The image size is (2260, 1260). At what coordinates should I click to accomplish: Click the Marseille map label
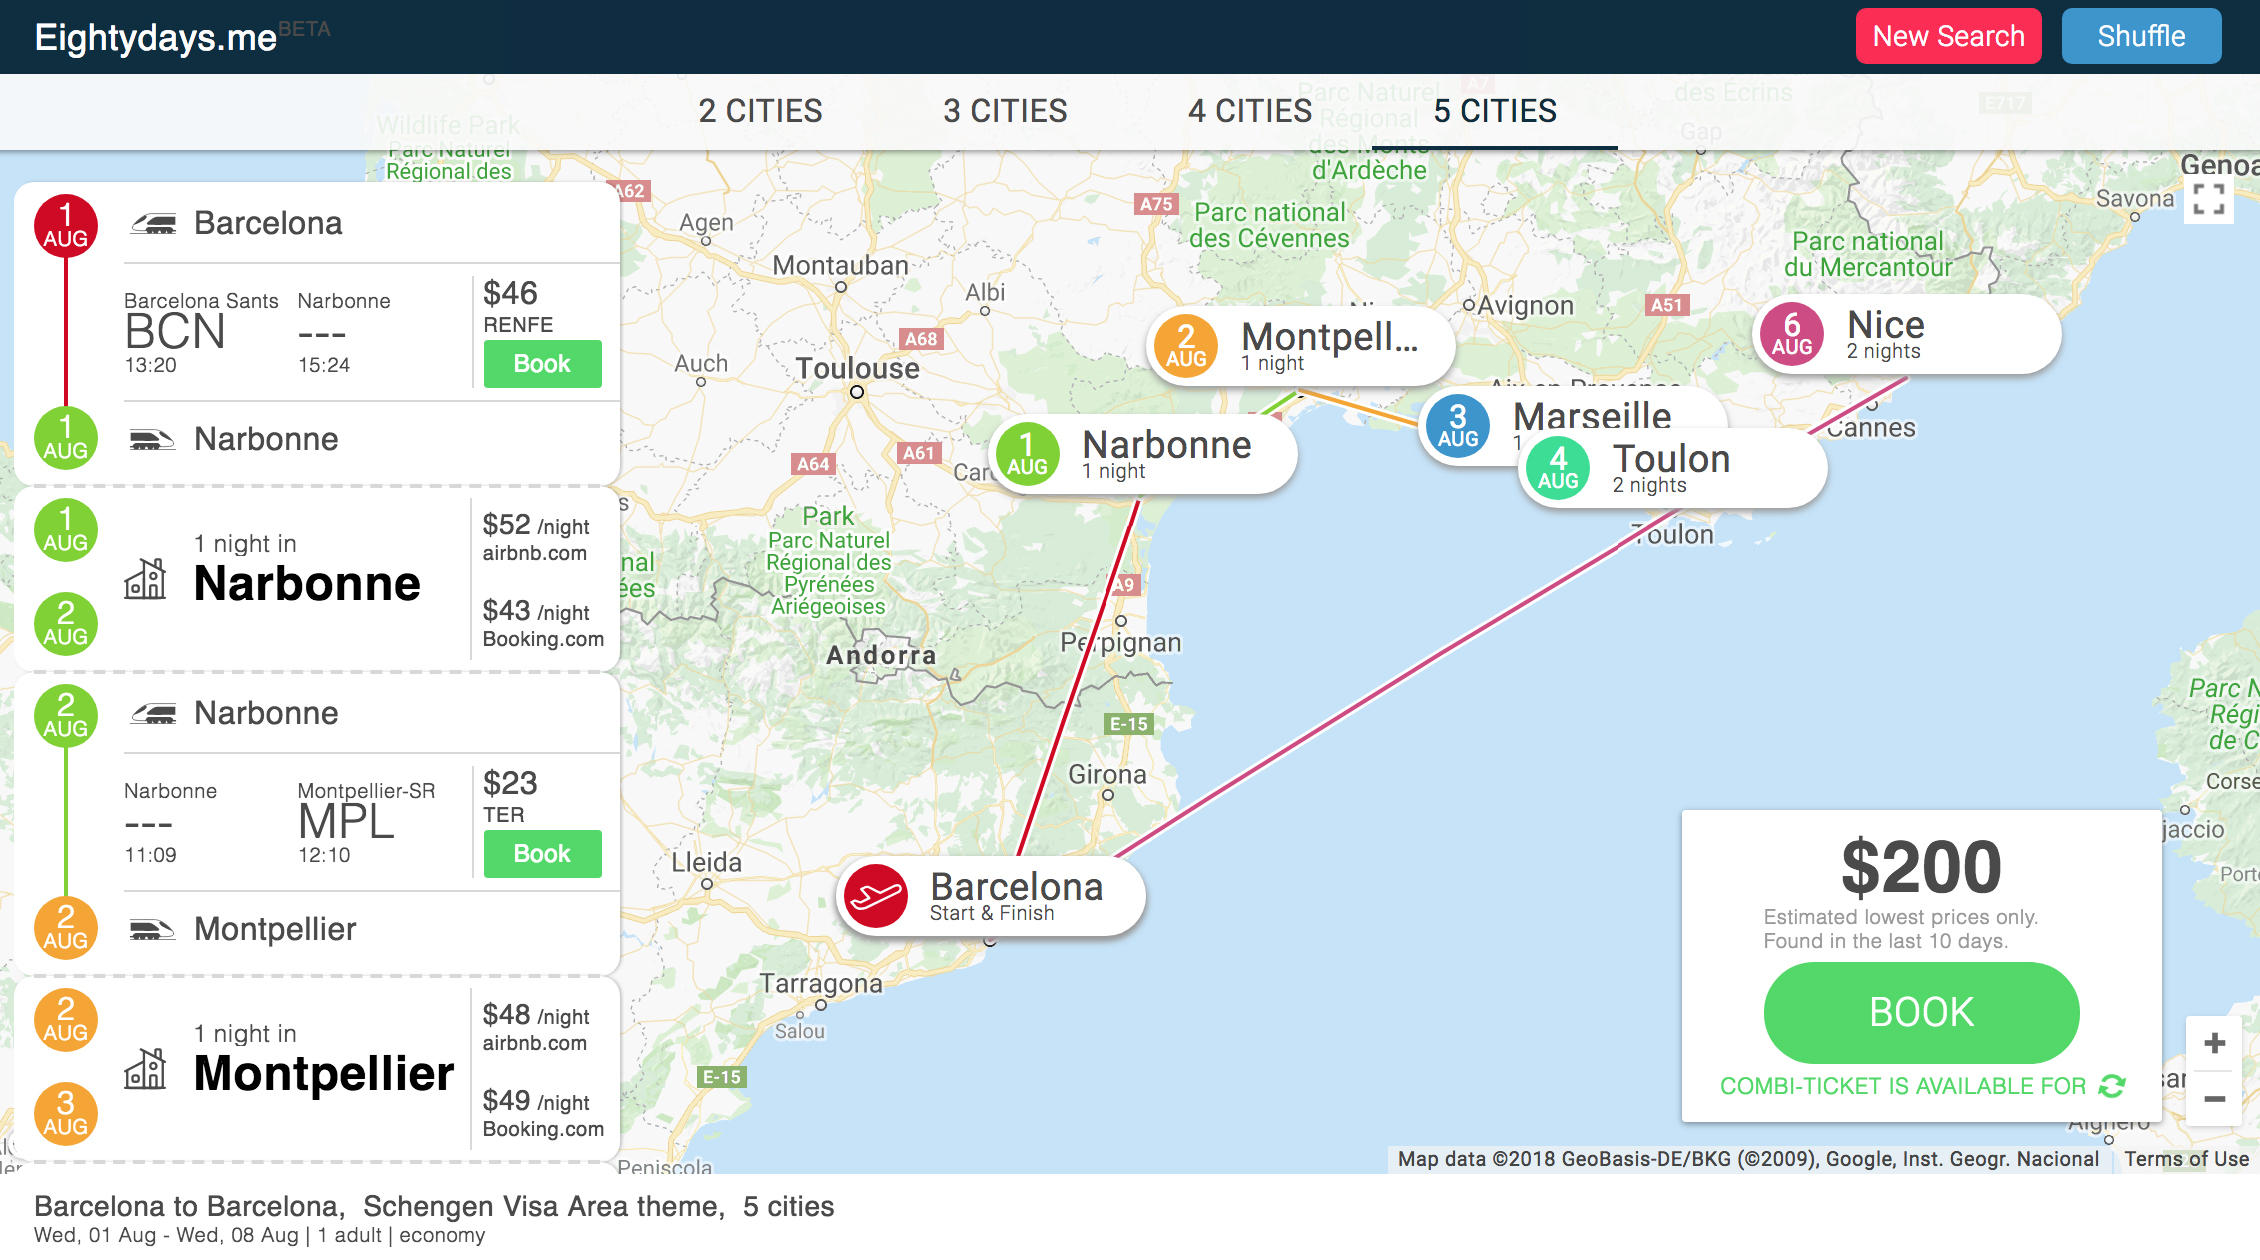[1592, 415]
